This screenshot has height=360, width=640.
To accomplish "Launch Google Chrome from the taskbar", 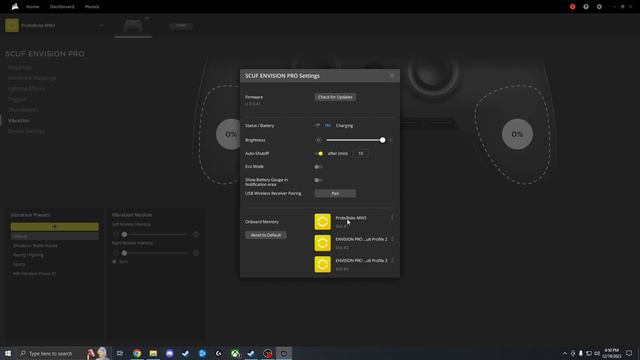I will coord(137,353).
